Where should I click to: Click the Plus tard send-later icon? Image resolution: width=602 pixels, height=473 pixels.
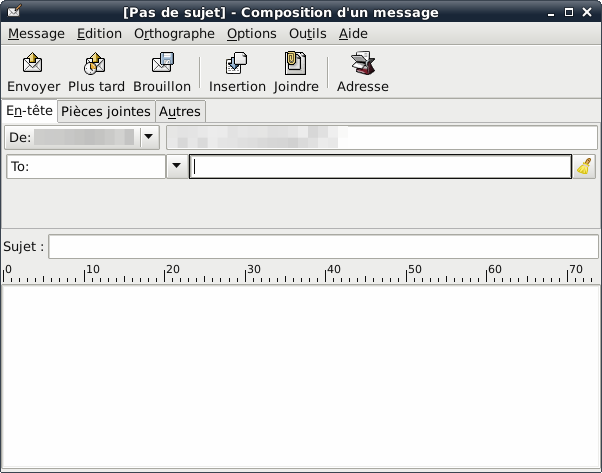96,65
